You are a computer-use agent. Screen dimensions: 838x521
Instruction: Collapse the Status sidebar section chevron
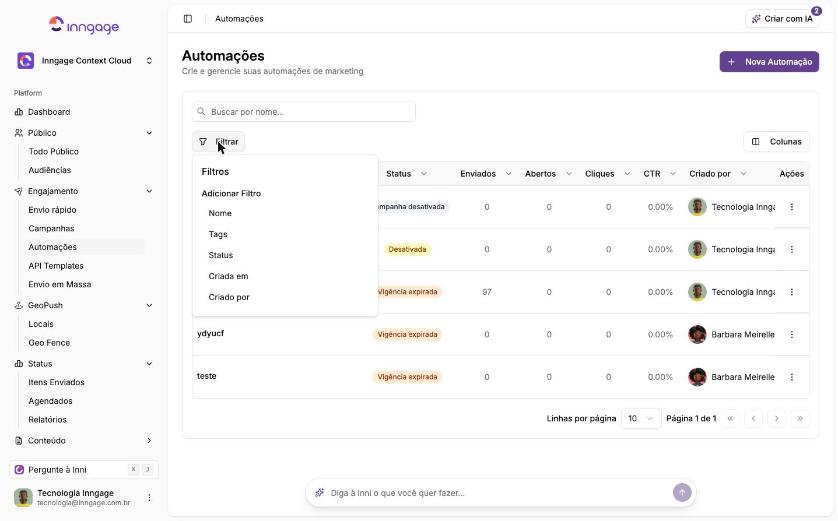click(x=149, y=363)
